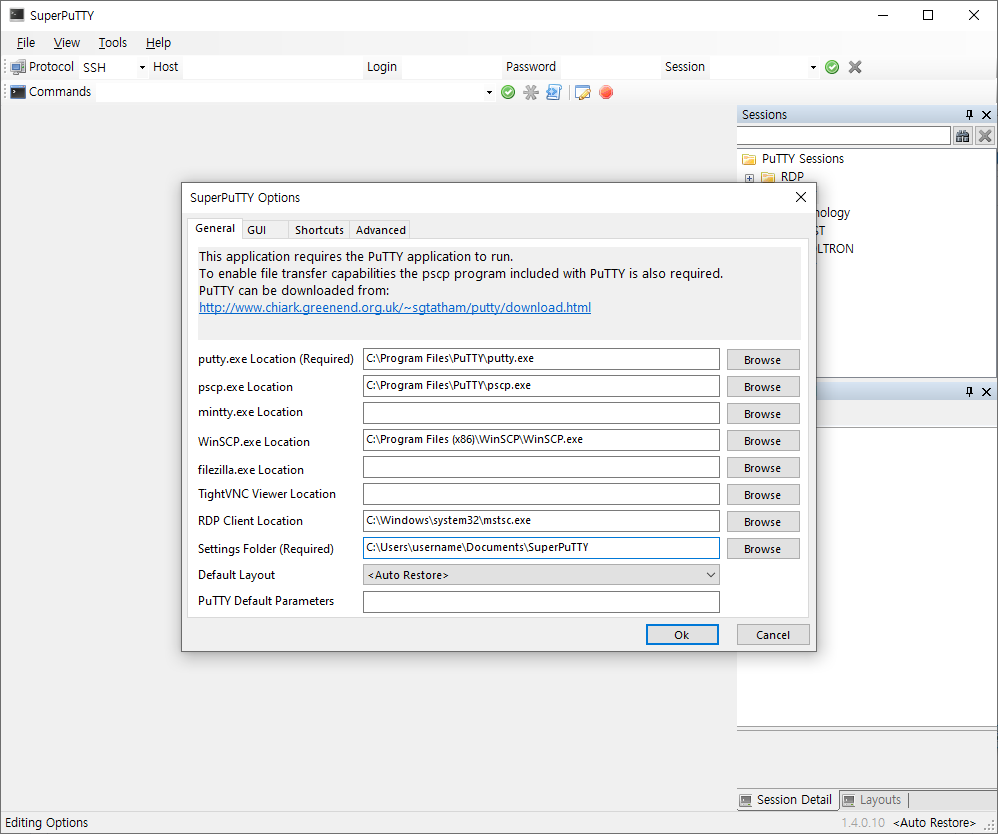
Task: Browse for pscp.exe location
Action: [763, 387]
